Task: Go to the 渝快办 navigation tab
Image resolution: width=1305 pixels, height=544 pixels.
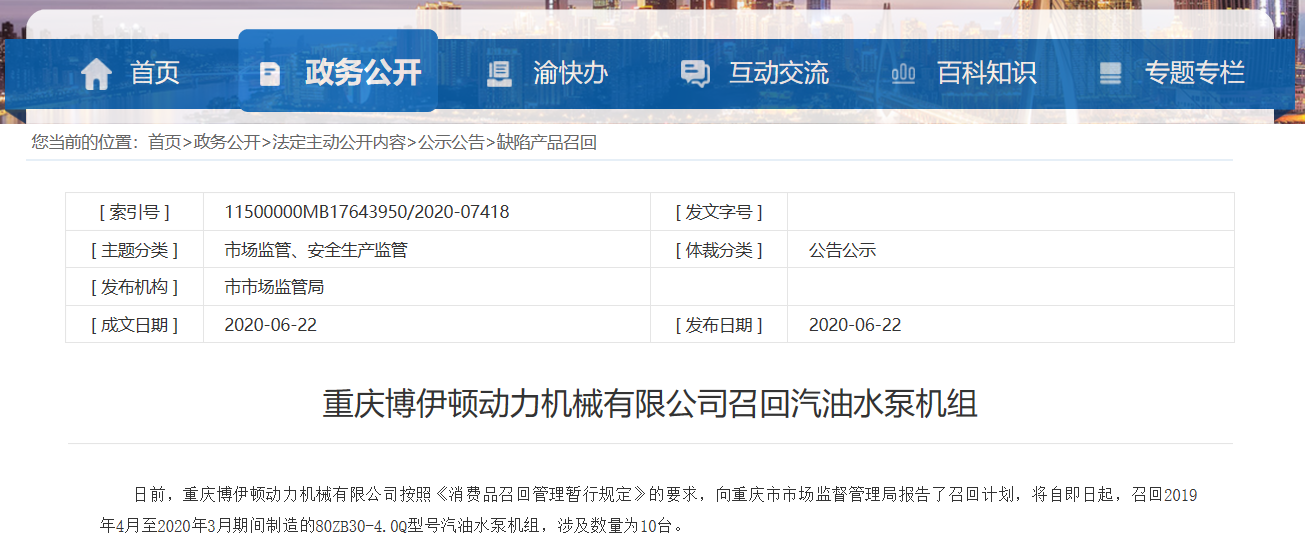Action: [x=571, y=73]
